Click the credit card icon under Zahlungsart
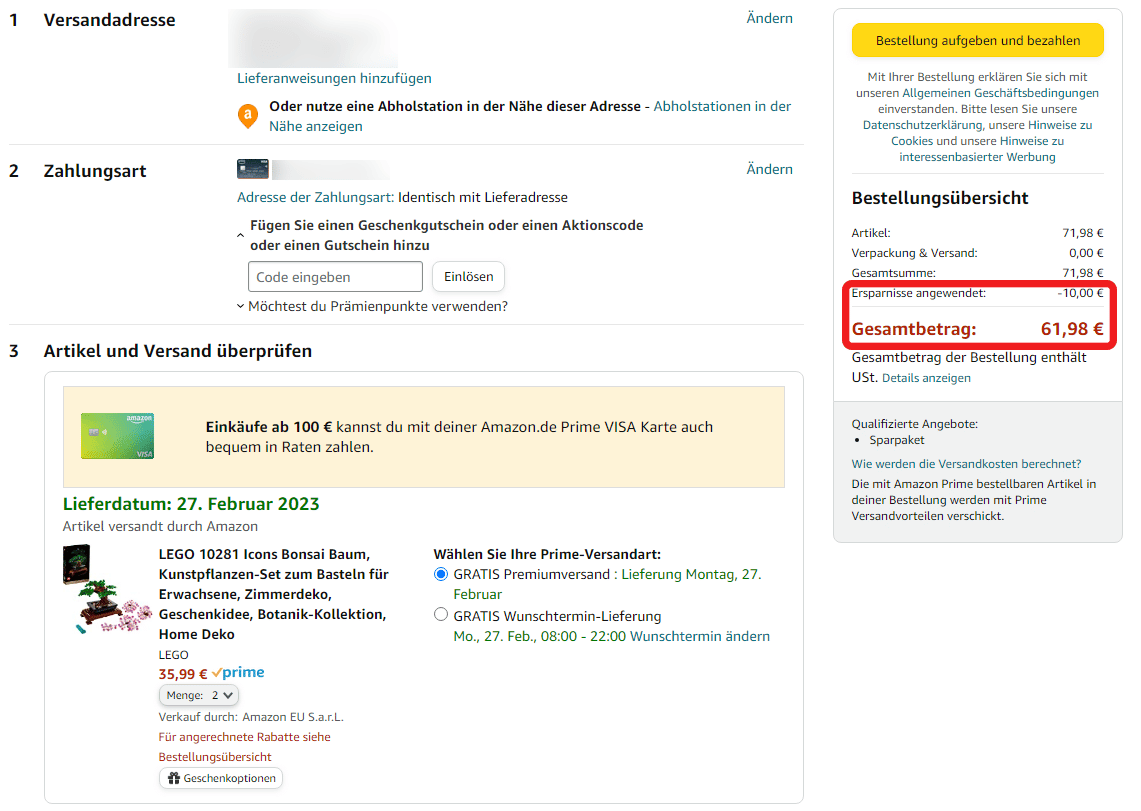This screenshot has height=811, width=1141. click(253, 169)
